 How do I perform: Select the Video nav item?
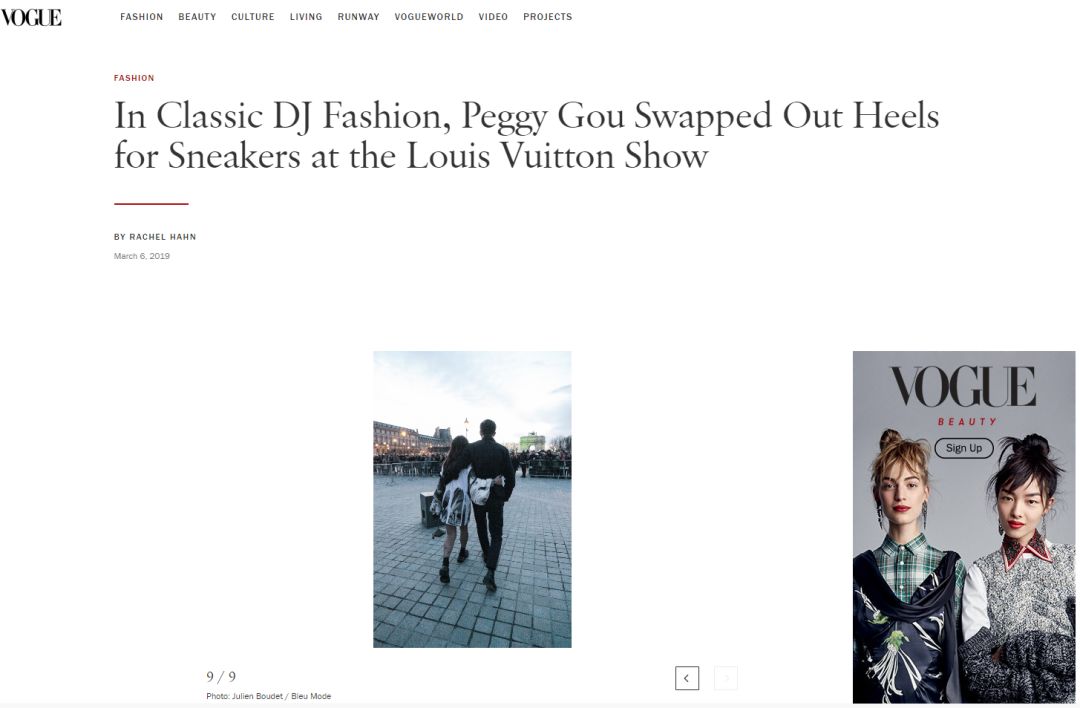[493, 17]
